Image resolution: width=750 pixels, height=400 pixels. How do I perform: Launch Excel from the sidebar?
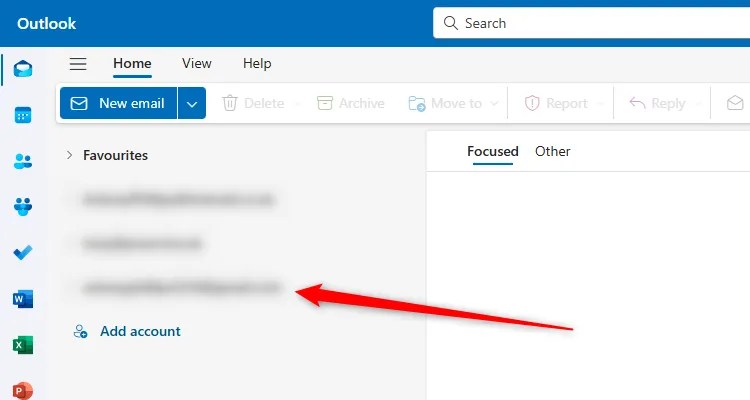tap(23, 344)
